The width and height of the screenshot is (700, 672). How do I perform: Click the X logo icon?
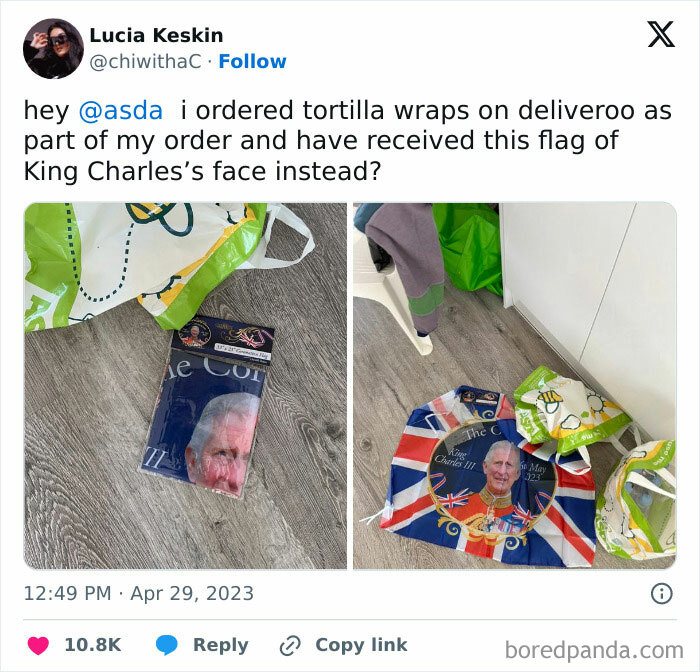click(x=661, y=34)
